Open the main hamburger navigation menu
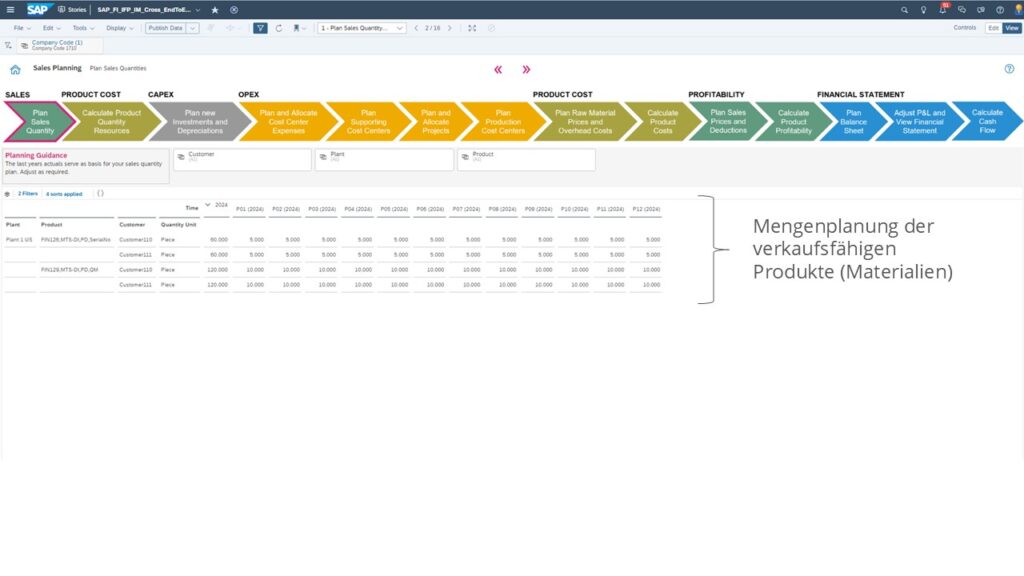 click(10, 9)
